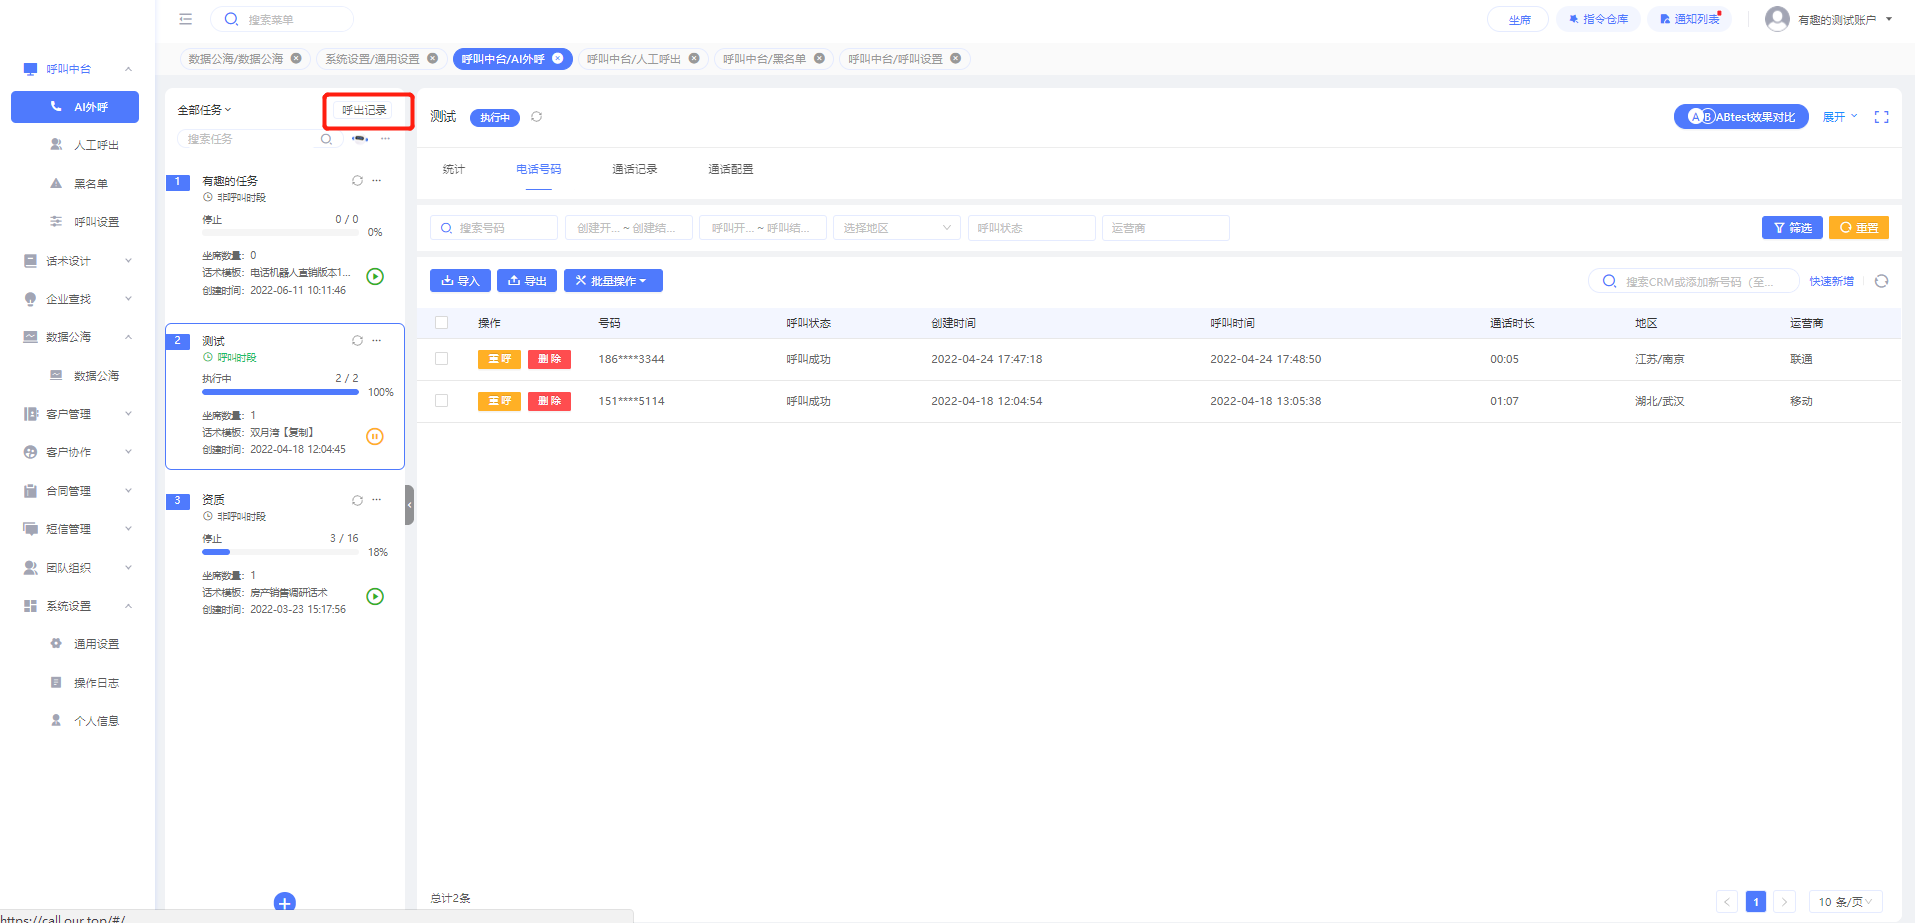Collapse the sidebar with the hamburger icon
The width and height of the screenshot is (1915, 923).
tap(186, 19)
